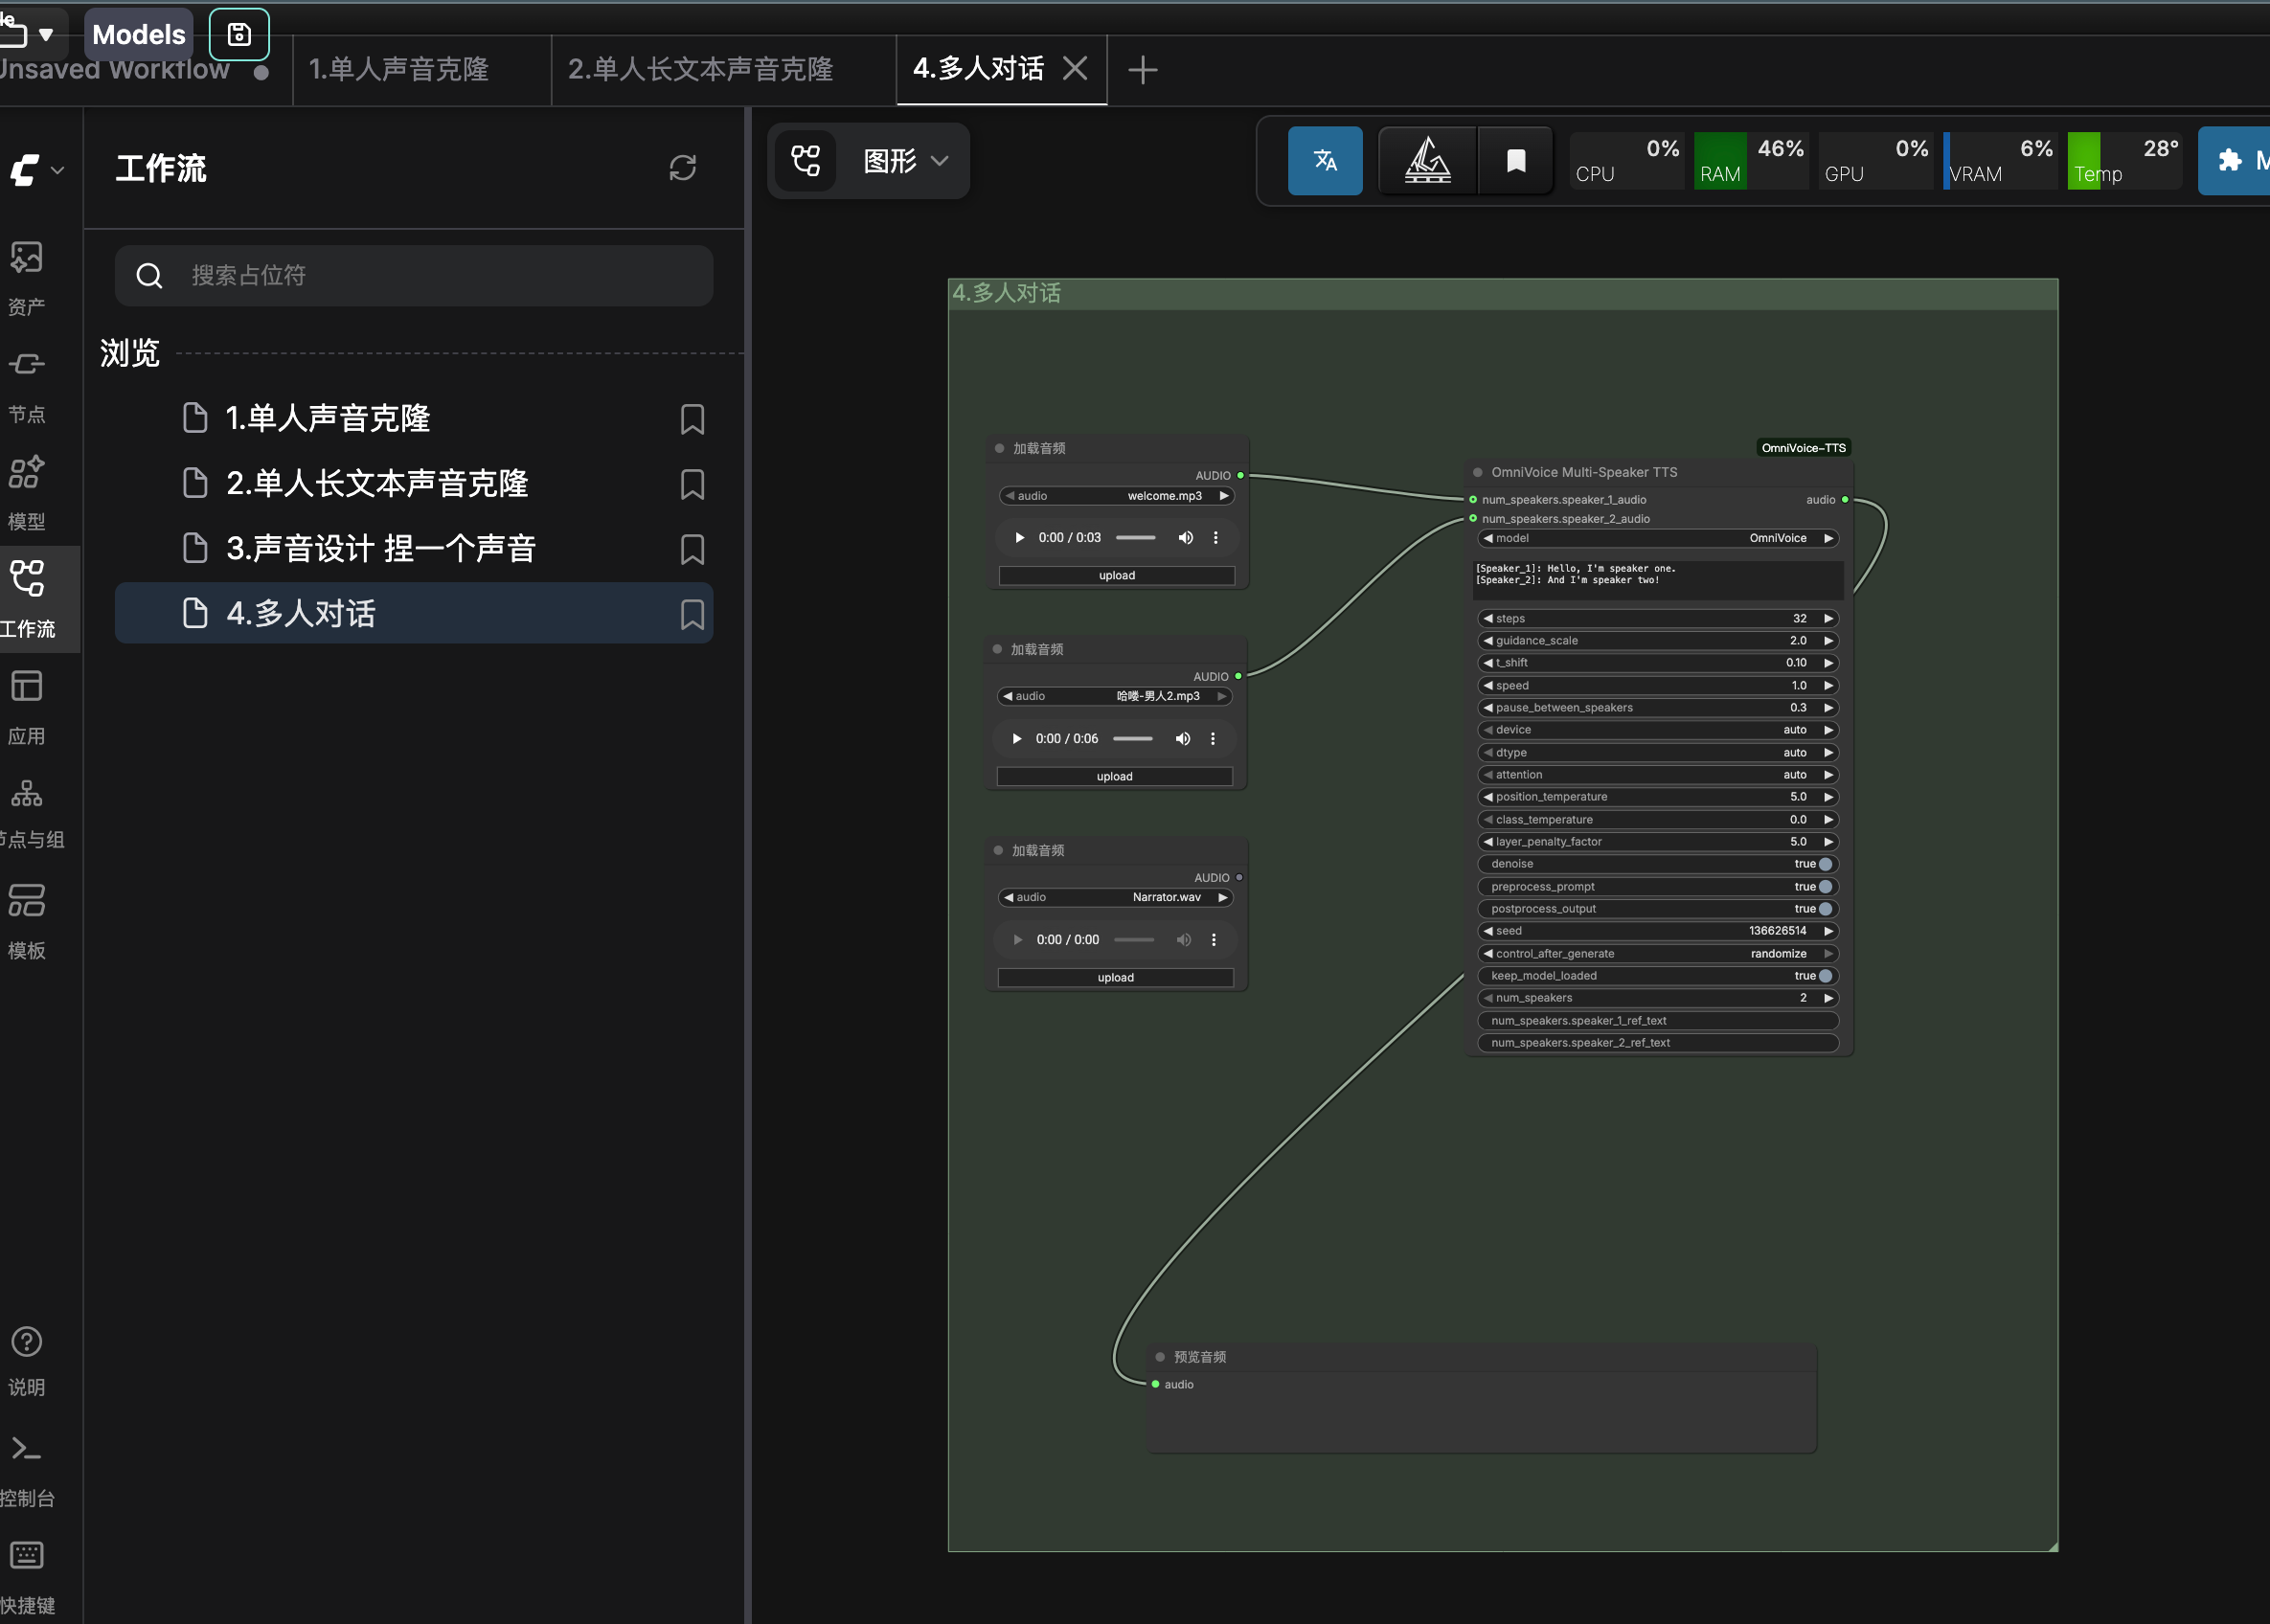Screen dimensions: 2270x1624
Task: Adjust the 哈喽-男人2.mp3 audio progress slider
Action: [x=1132, y=739]
